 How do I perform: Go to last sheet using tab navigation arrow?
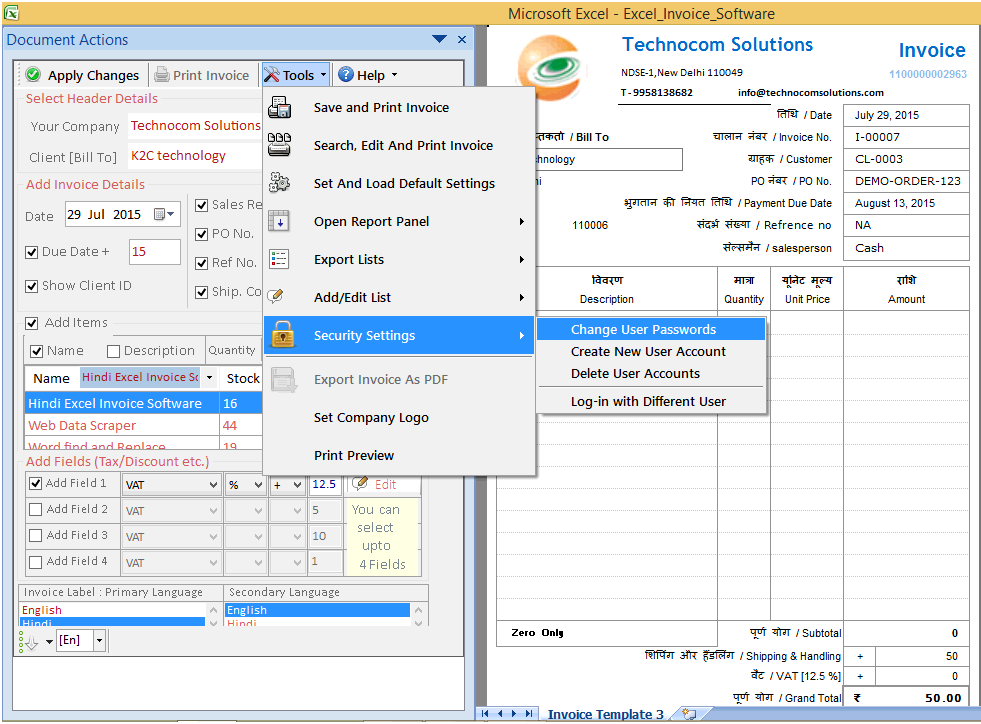coord(529,714)
